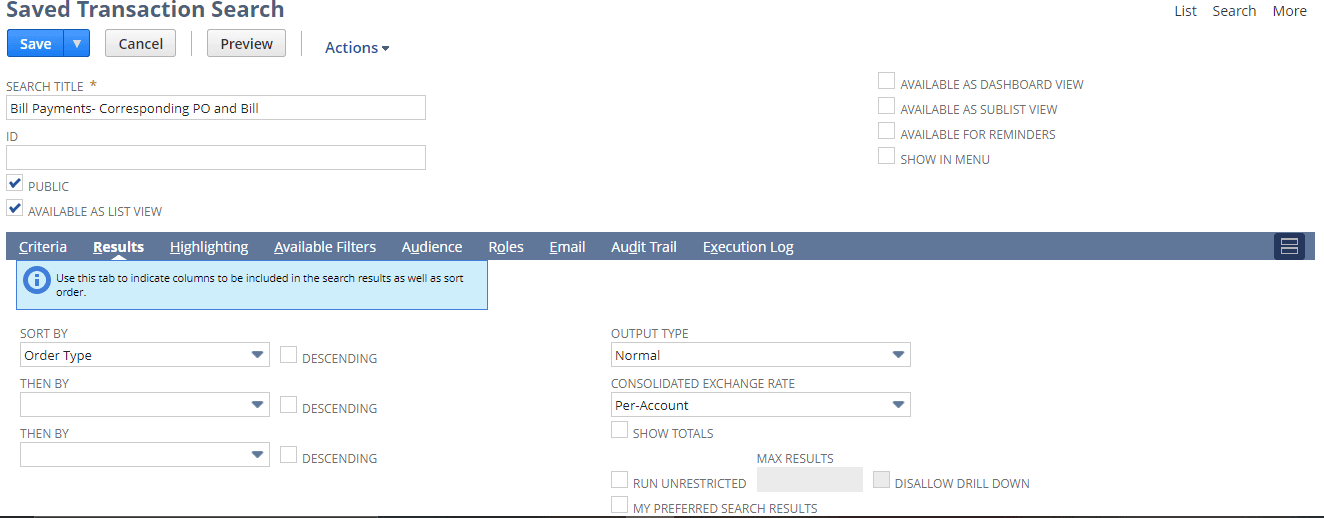Click the List link at the top right
The image size is (1324, 518).
(x=1185, y=11)
